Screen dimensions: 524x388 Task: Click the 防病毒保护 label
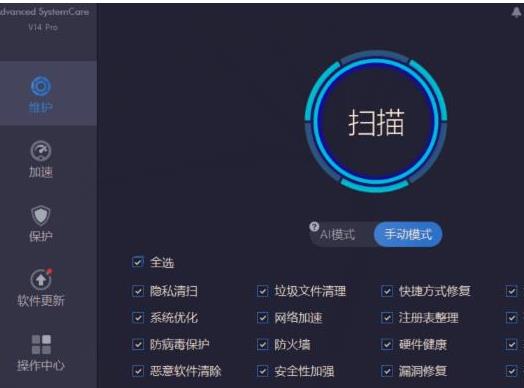(x=179, y=344)
